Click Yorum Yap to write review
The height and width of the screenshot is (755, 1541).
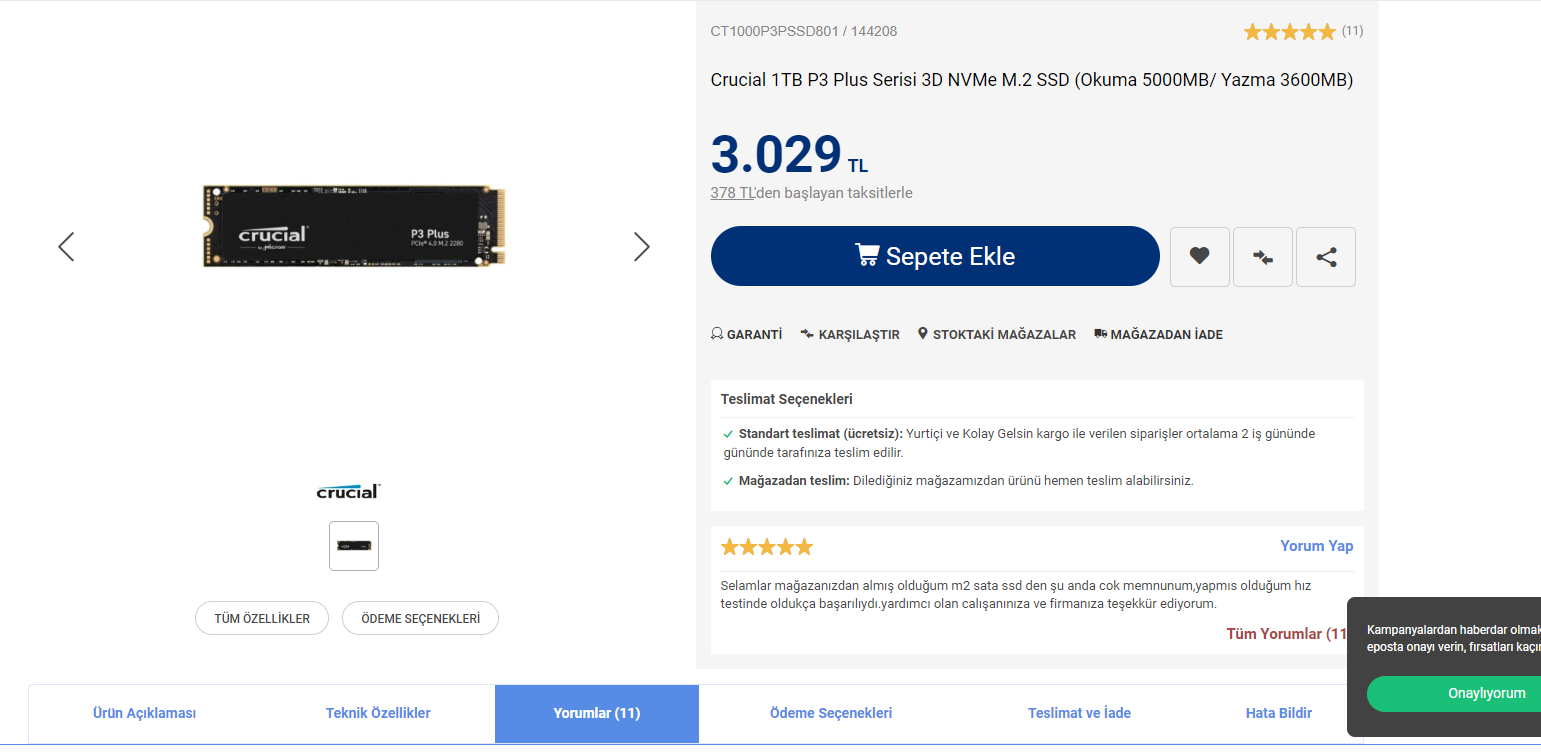[x=1316, y=546]
